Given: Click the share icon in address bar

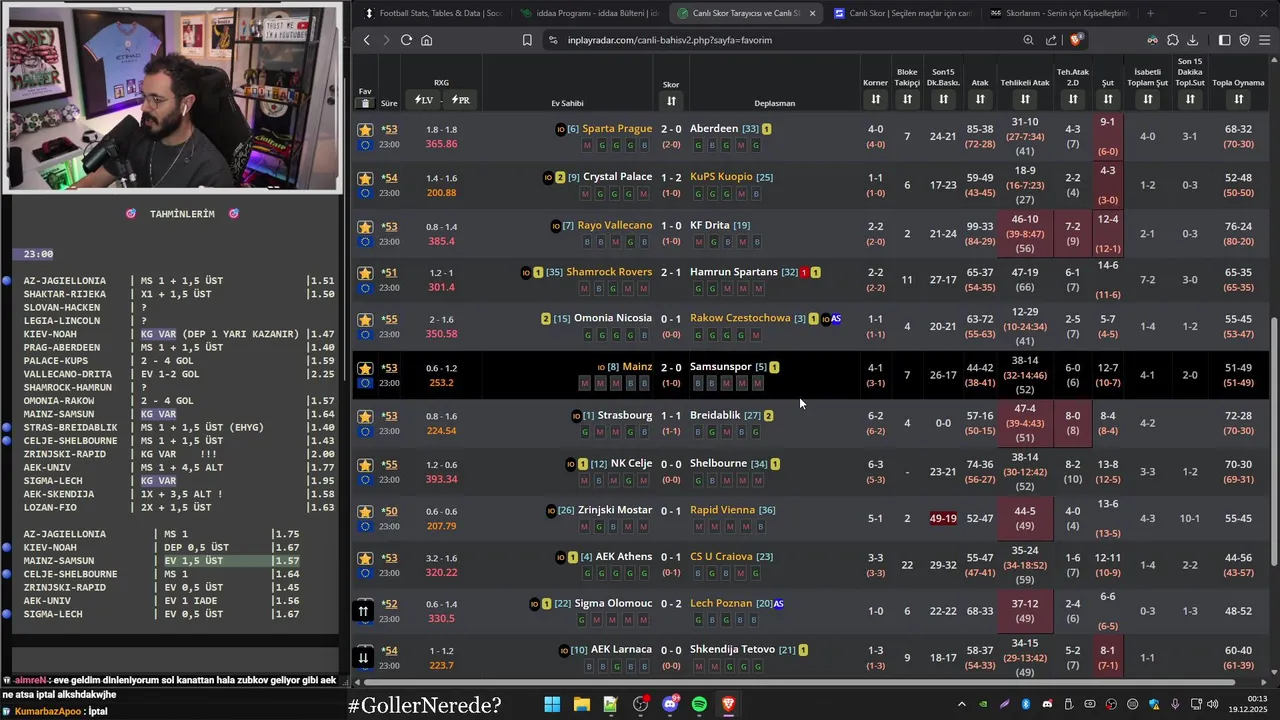Looking at the screenshot, I should coord(1052,40).
